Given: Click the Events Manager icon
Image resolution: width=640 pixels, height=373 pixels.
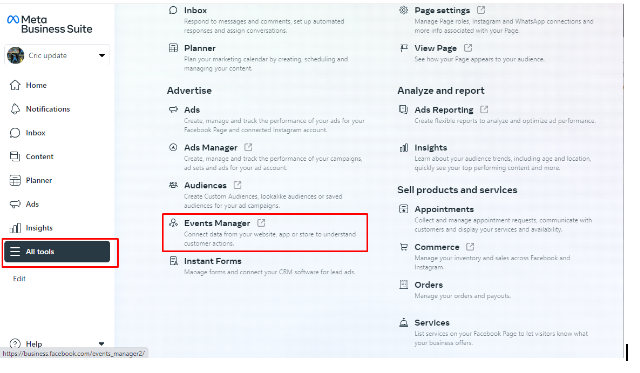Looking at the screenshot, I should click(x=173, y=223).
